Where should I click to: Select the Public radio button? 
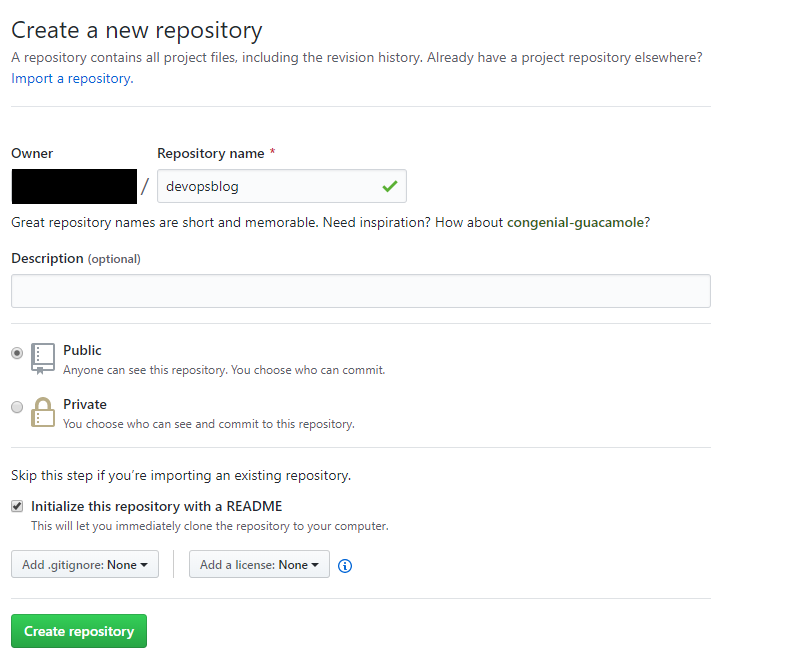[x=17, y=353]
